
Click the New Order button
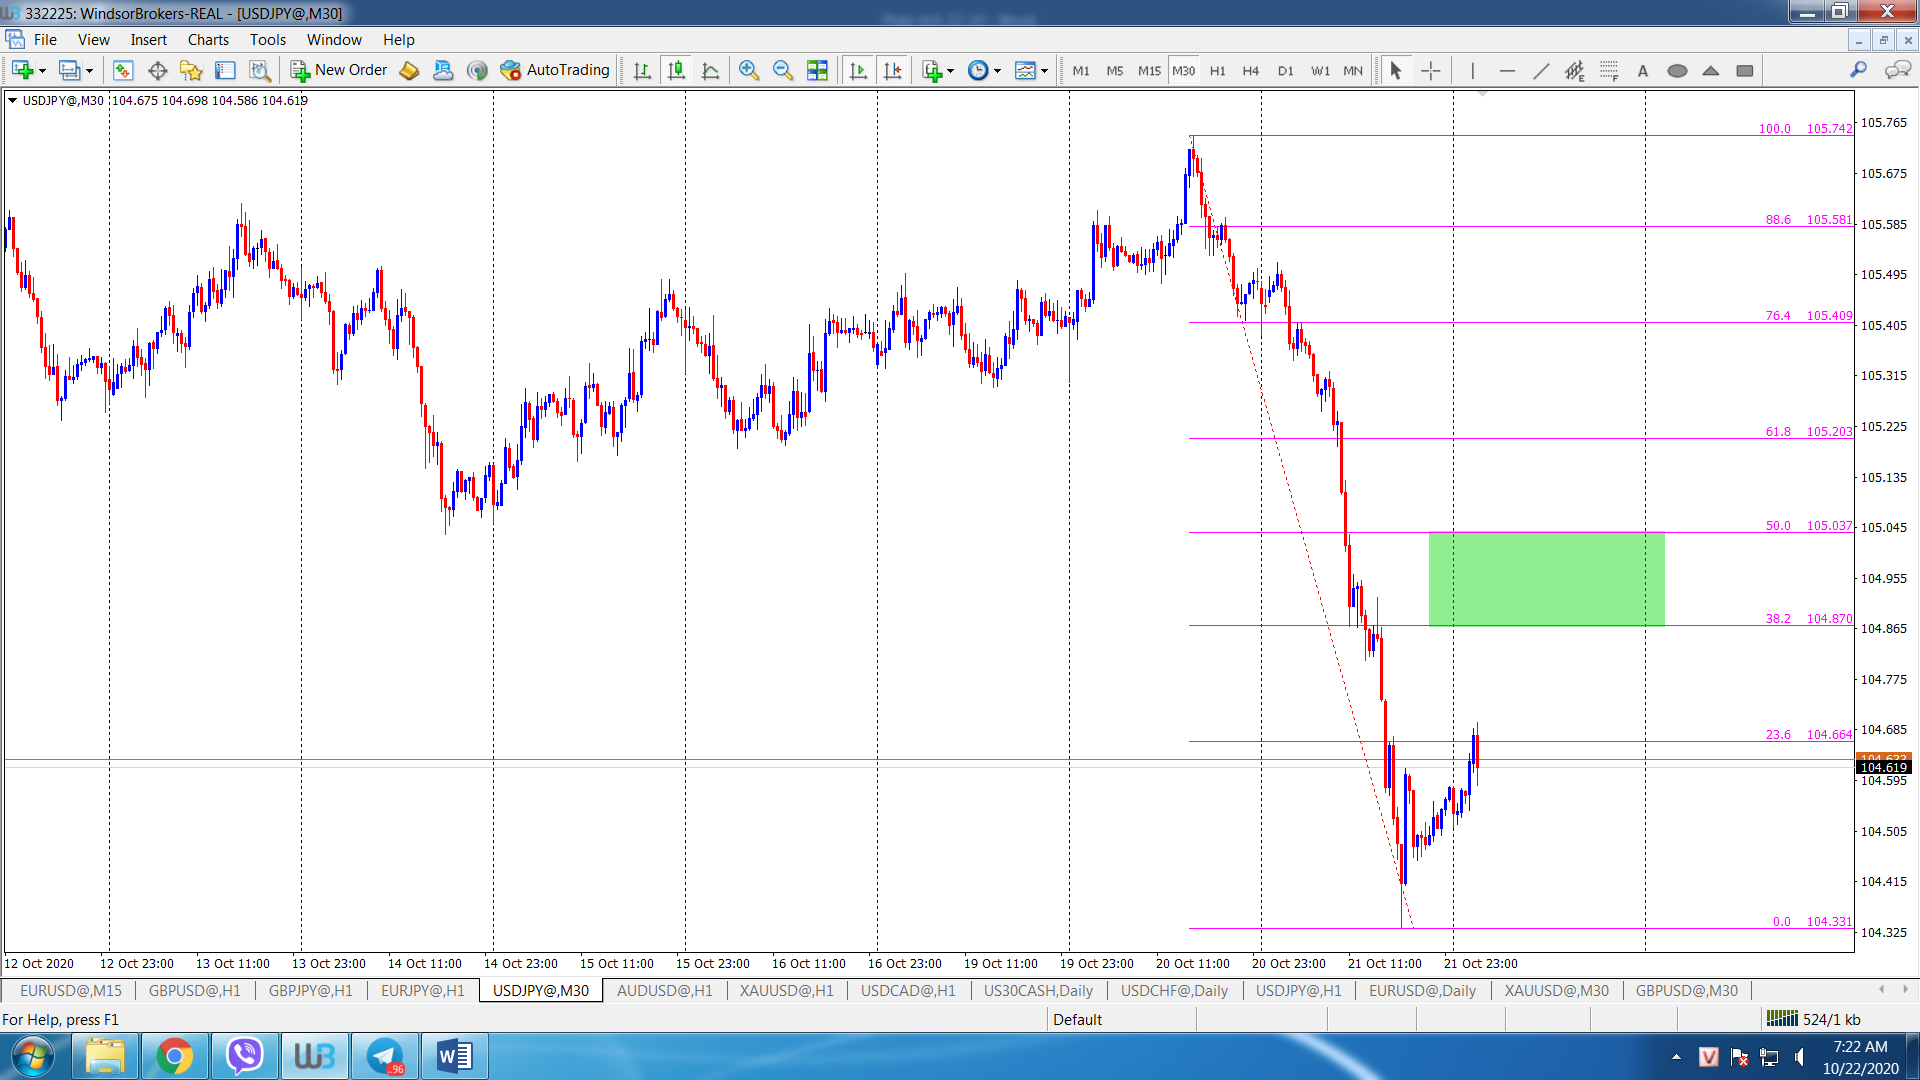(339, 70)
